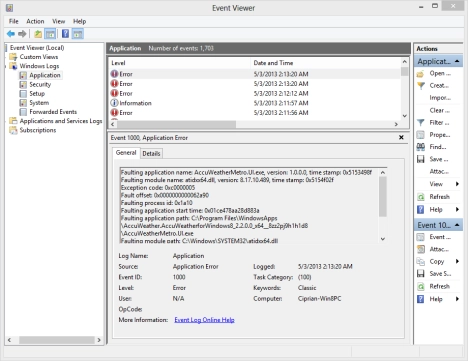Viewport: 468px width, 361px height.
Task: Open the Action menu
Action: [x=35, y=21]
